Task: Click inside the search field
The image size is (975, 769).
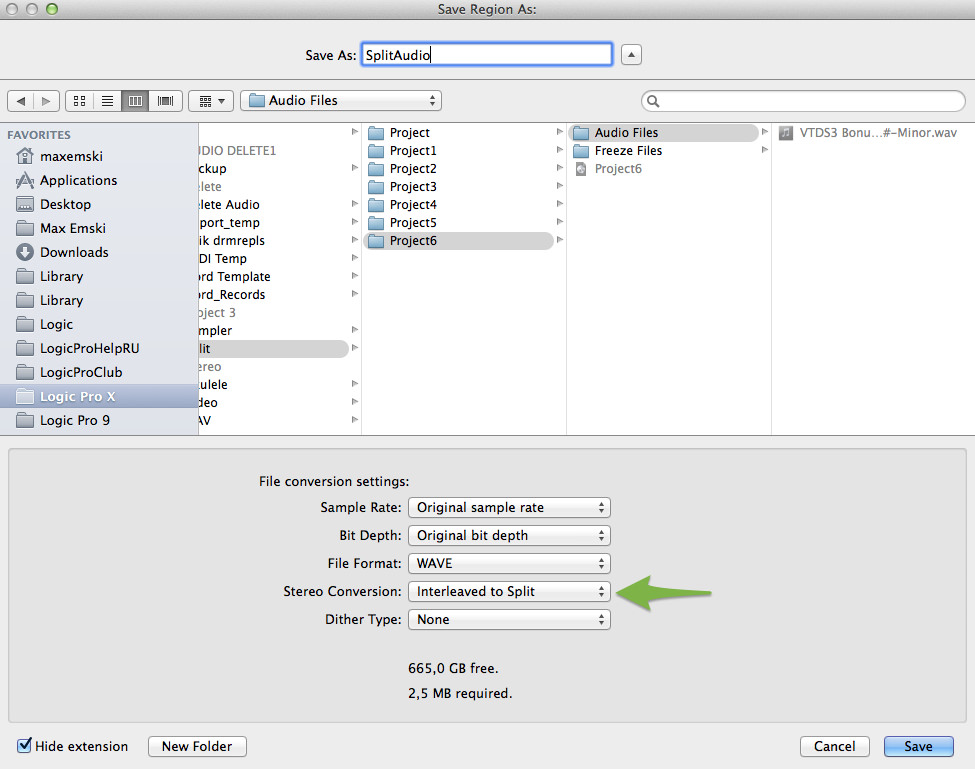Action: [800, 100]
